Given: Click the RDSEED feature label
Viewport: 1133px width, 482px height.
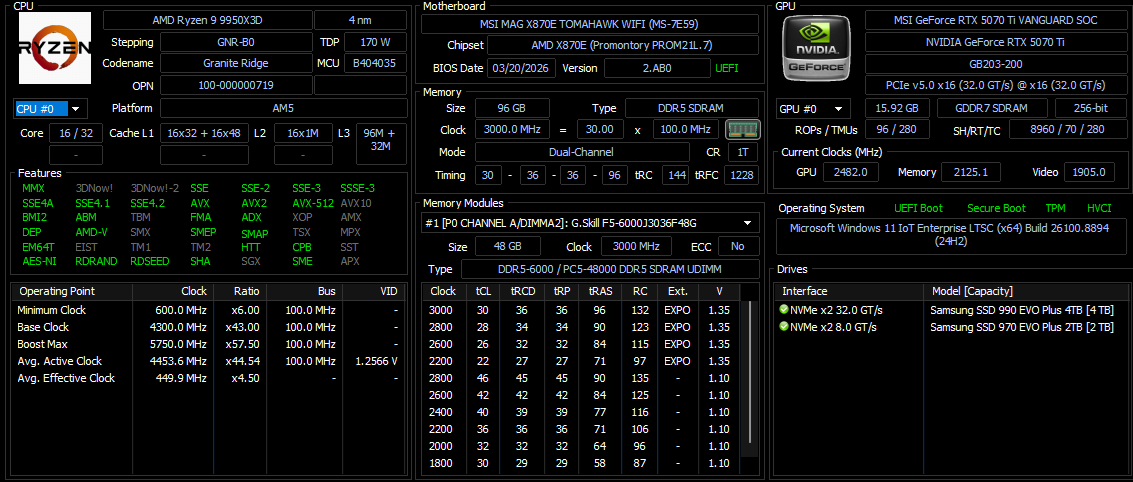Looking at the screenshot, I should pyautogui.click(x=150, y=262).
